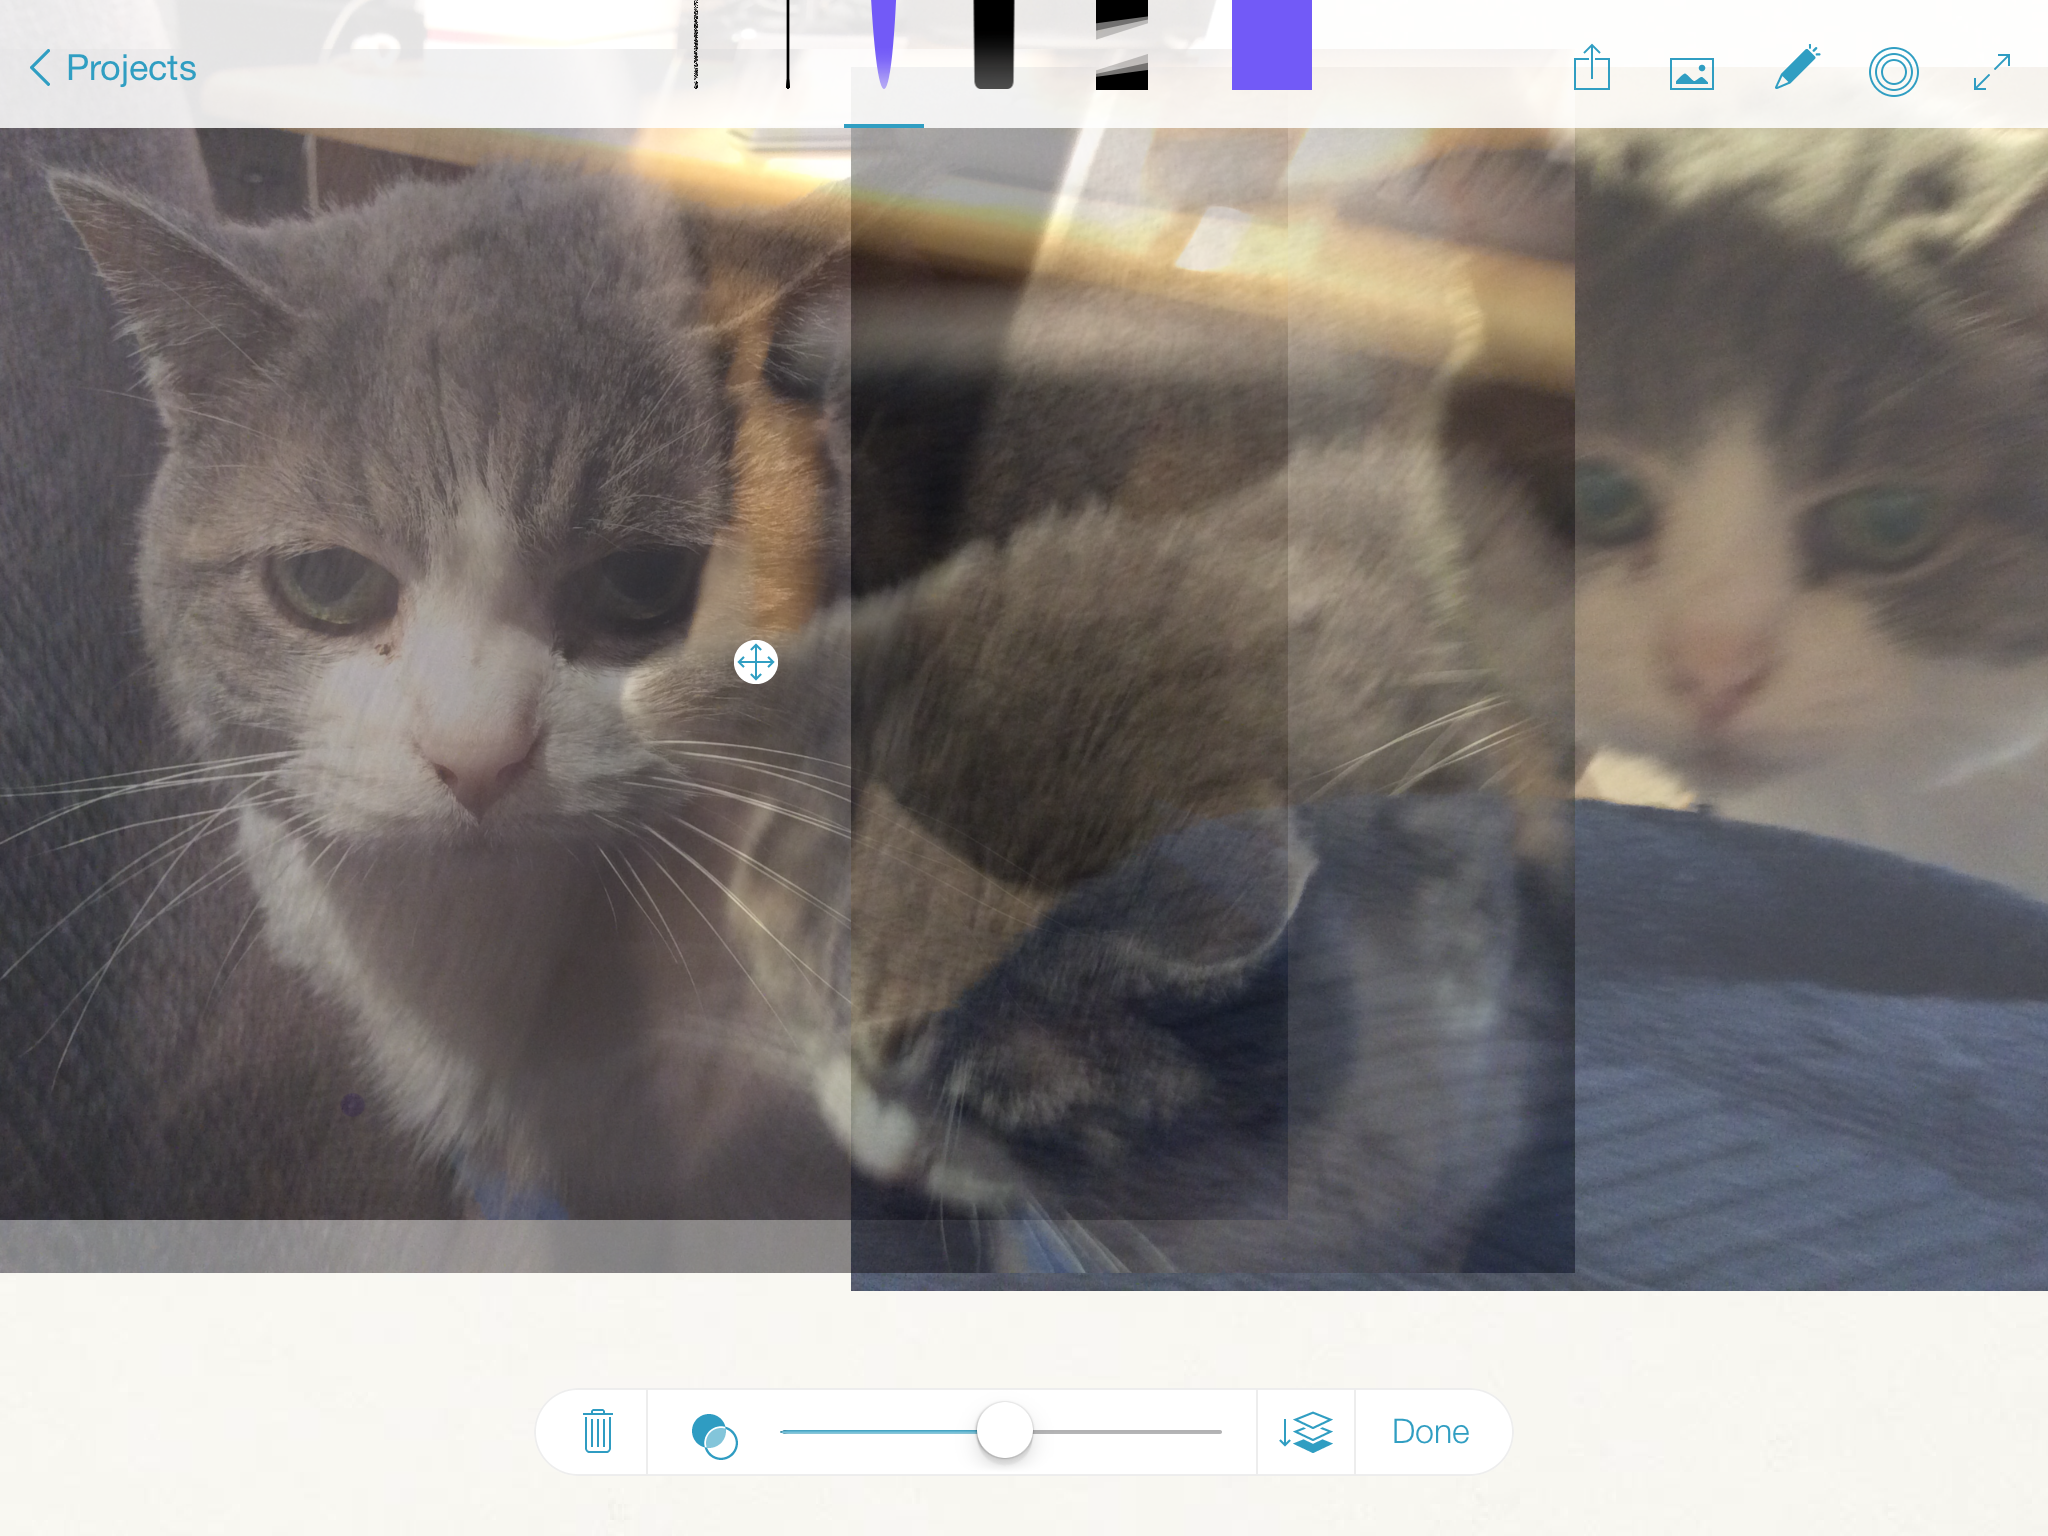Select the thin pencil tool
This screenshot has height=1536, width=2048.
pos(696,45)
